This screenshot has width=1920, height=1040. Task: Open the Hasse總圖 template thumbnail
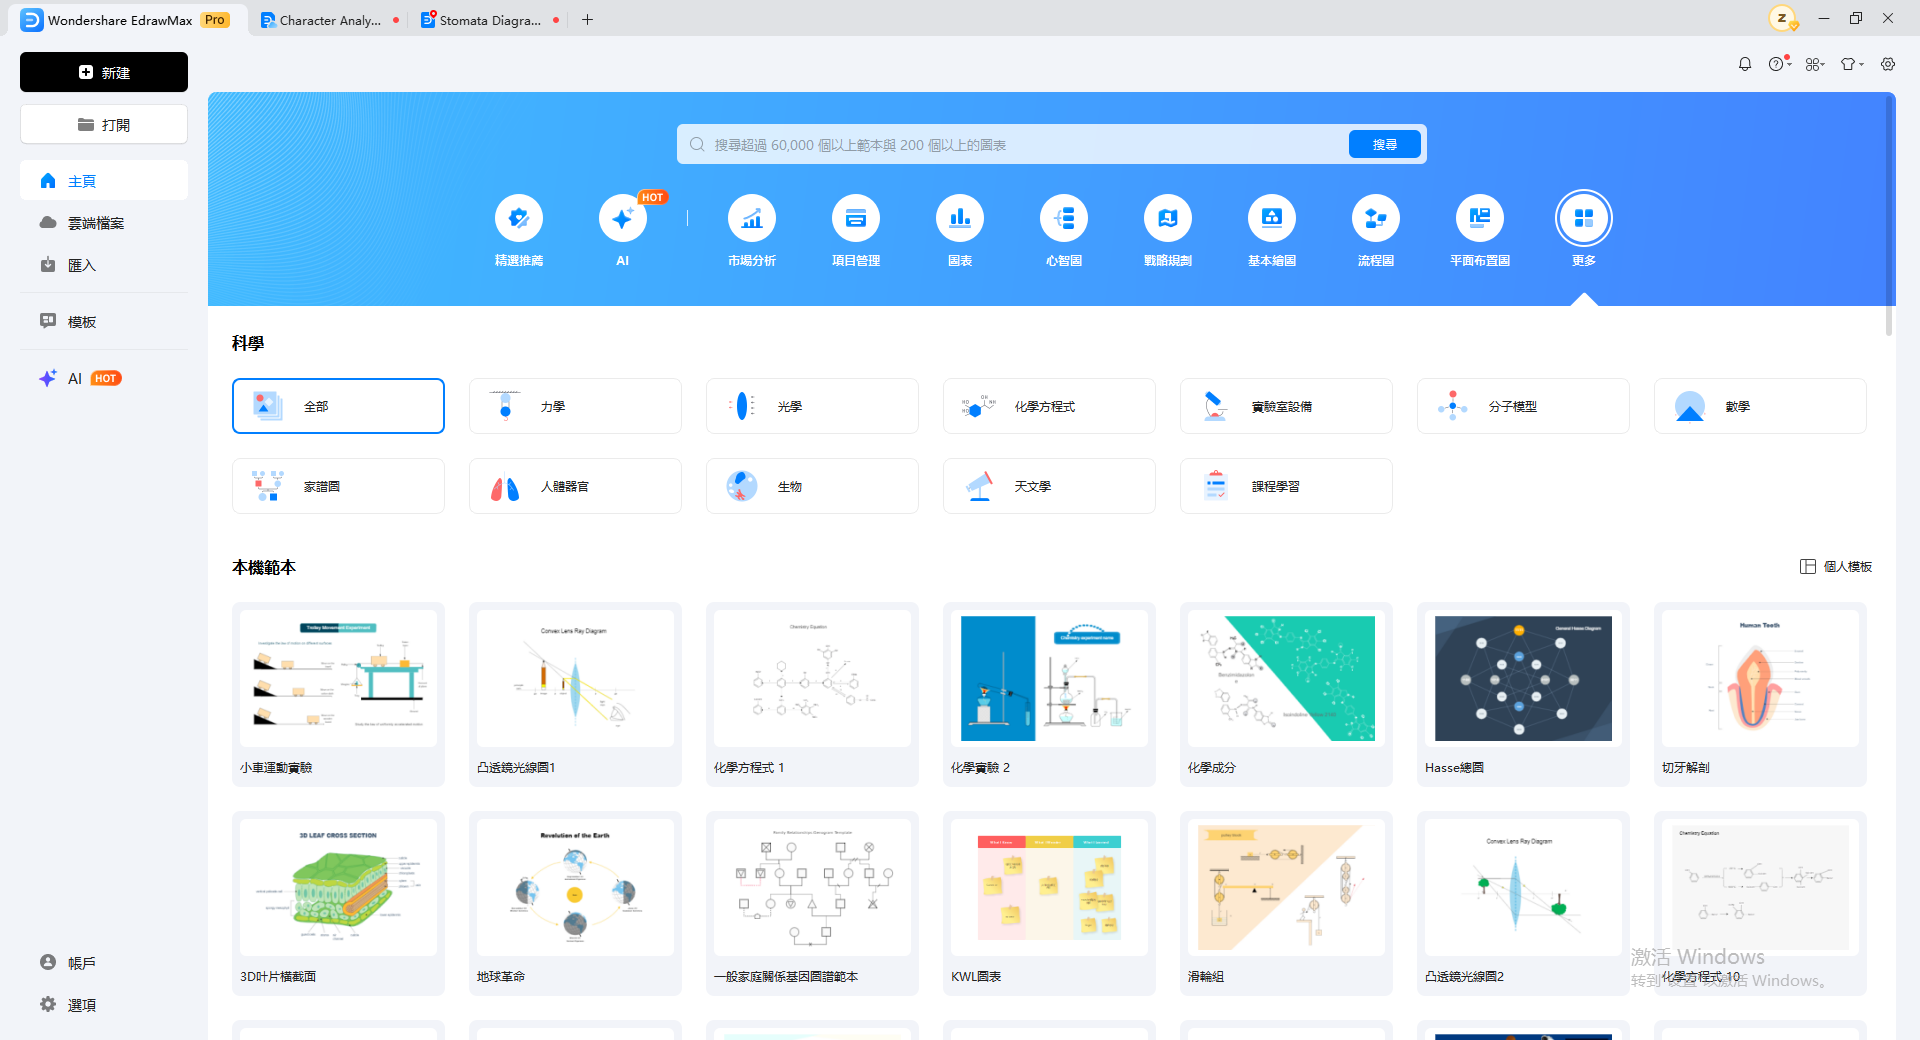click(x=1523, y=679)
